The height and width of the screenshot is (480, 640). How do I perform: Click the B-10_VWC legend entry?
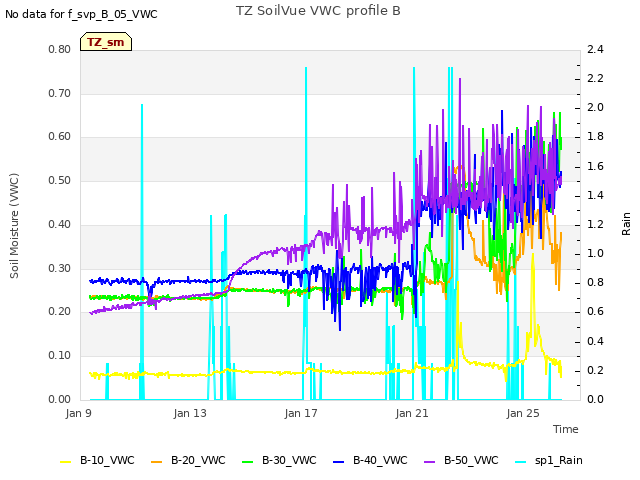click(x=97, y=460)
